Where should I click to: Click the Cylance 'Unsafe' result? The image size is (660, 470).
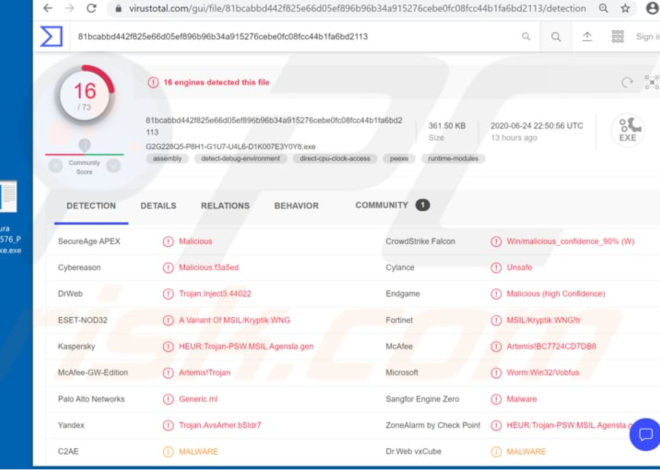point(519,268)
